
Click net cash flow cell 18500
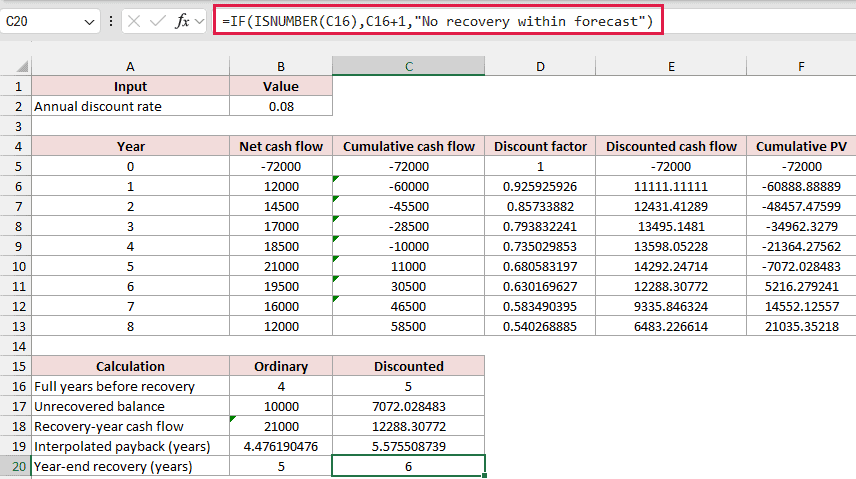click(281, 246)
